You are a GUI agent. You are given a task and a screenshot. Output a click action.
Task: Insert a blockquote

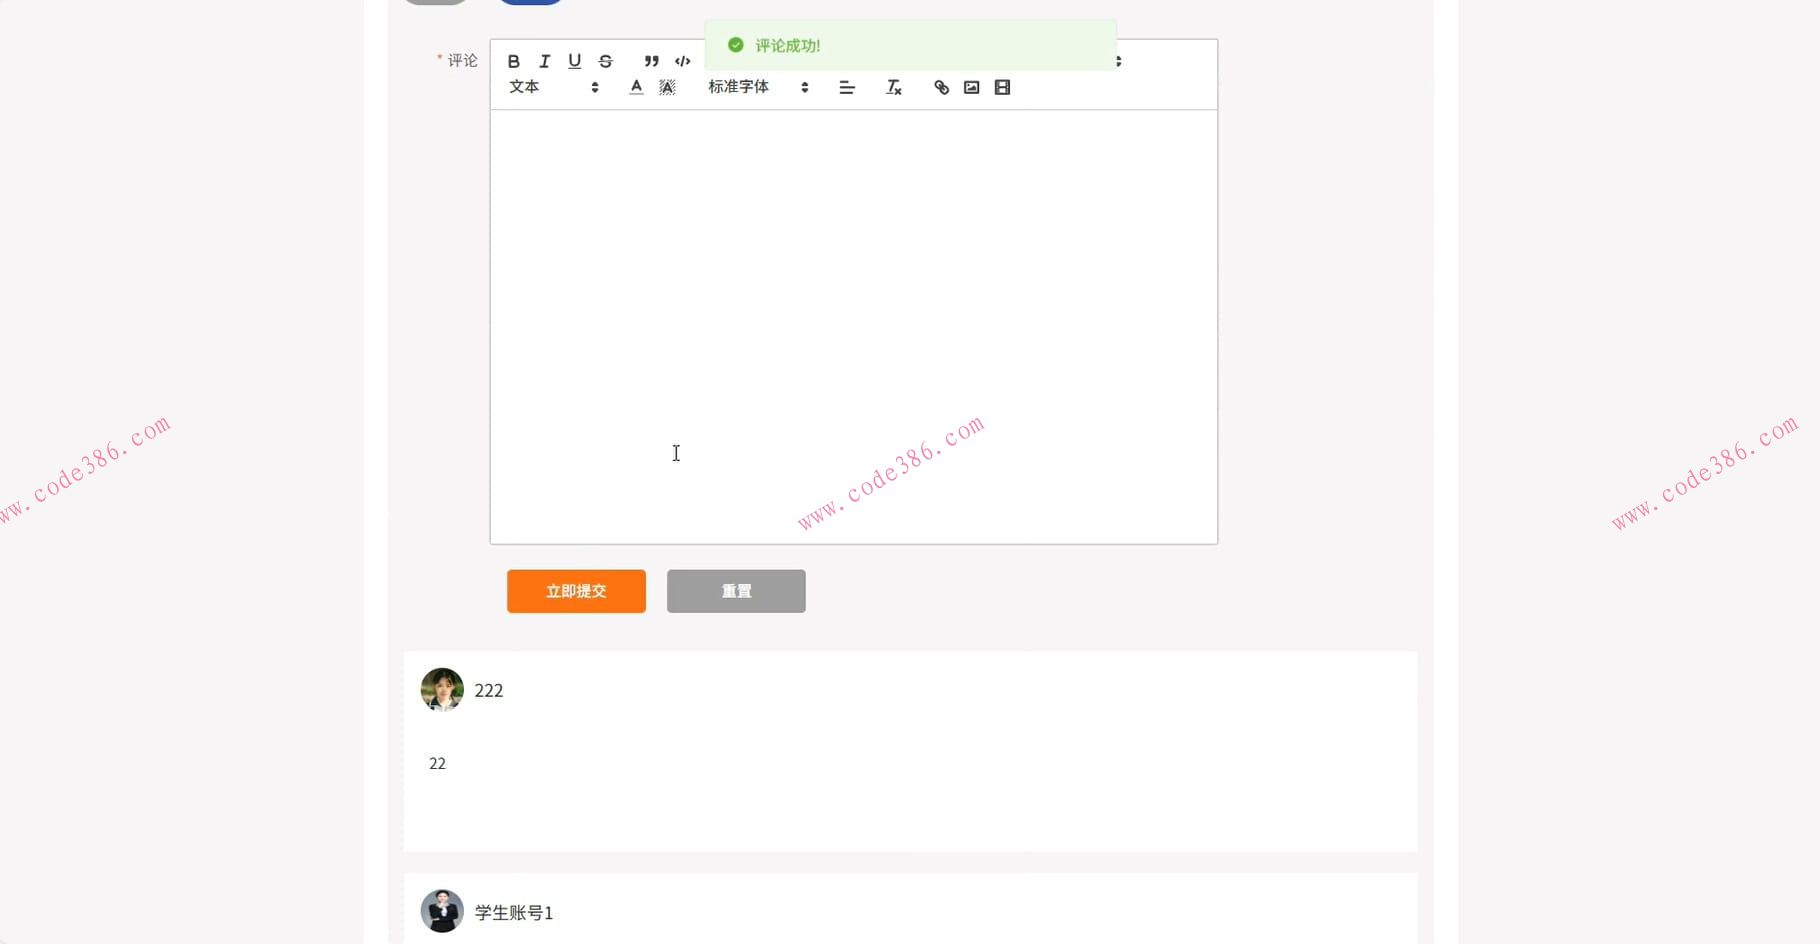(651, 61)
